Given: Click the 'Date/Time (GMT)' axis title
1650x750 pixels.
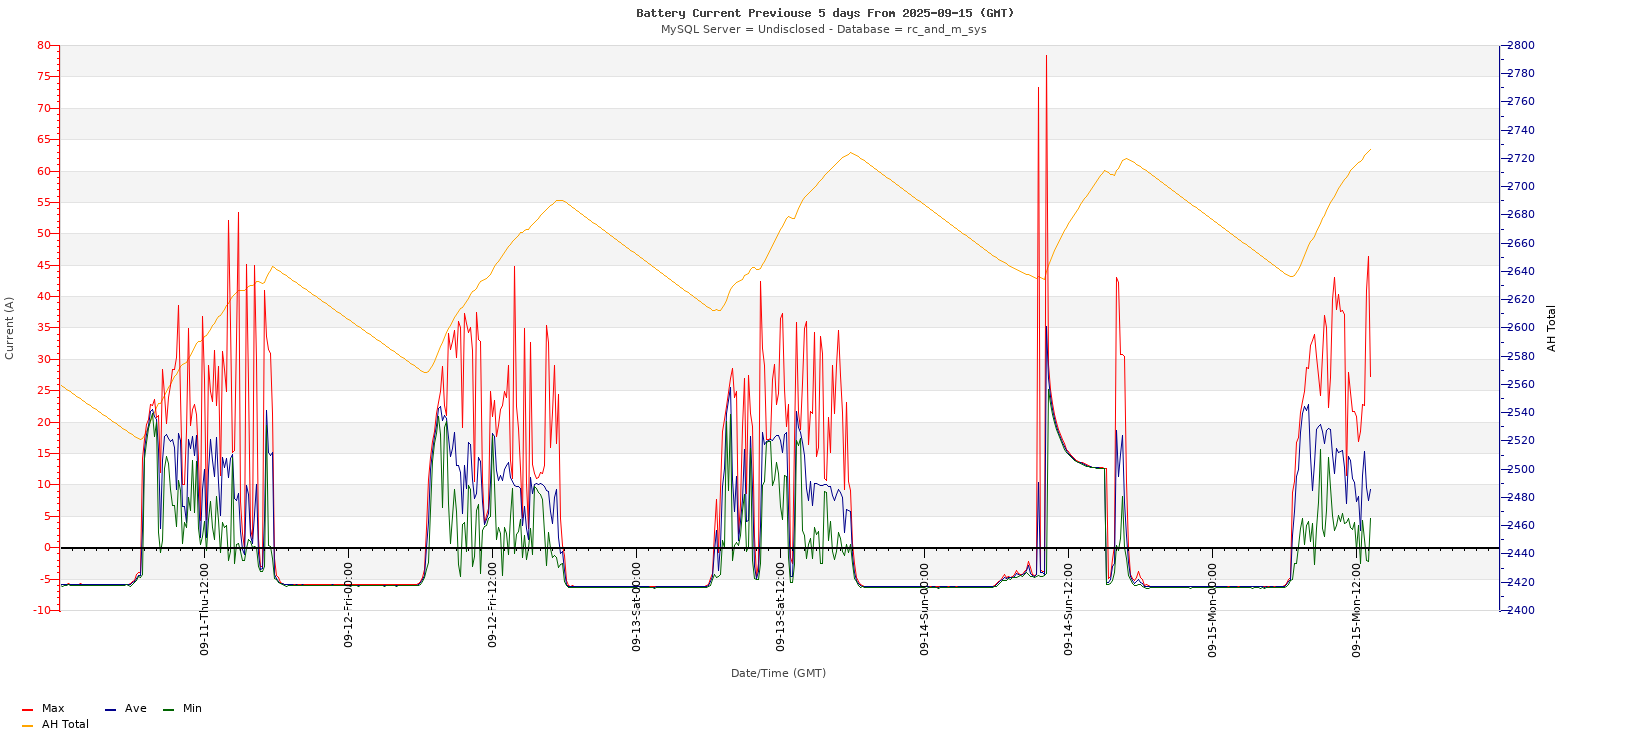Looking at the screenshot, I should pyautogui.click(x=778, y=673).
